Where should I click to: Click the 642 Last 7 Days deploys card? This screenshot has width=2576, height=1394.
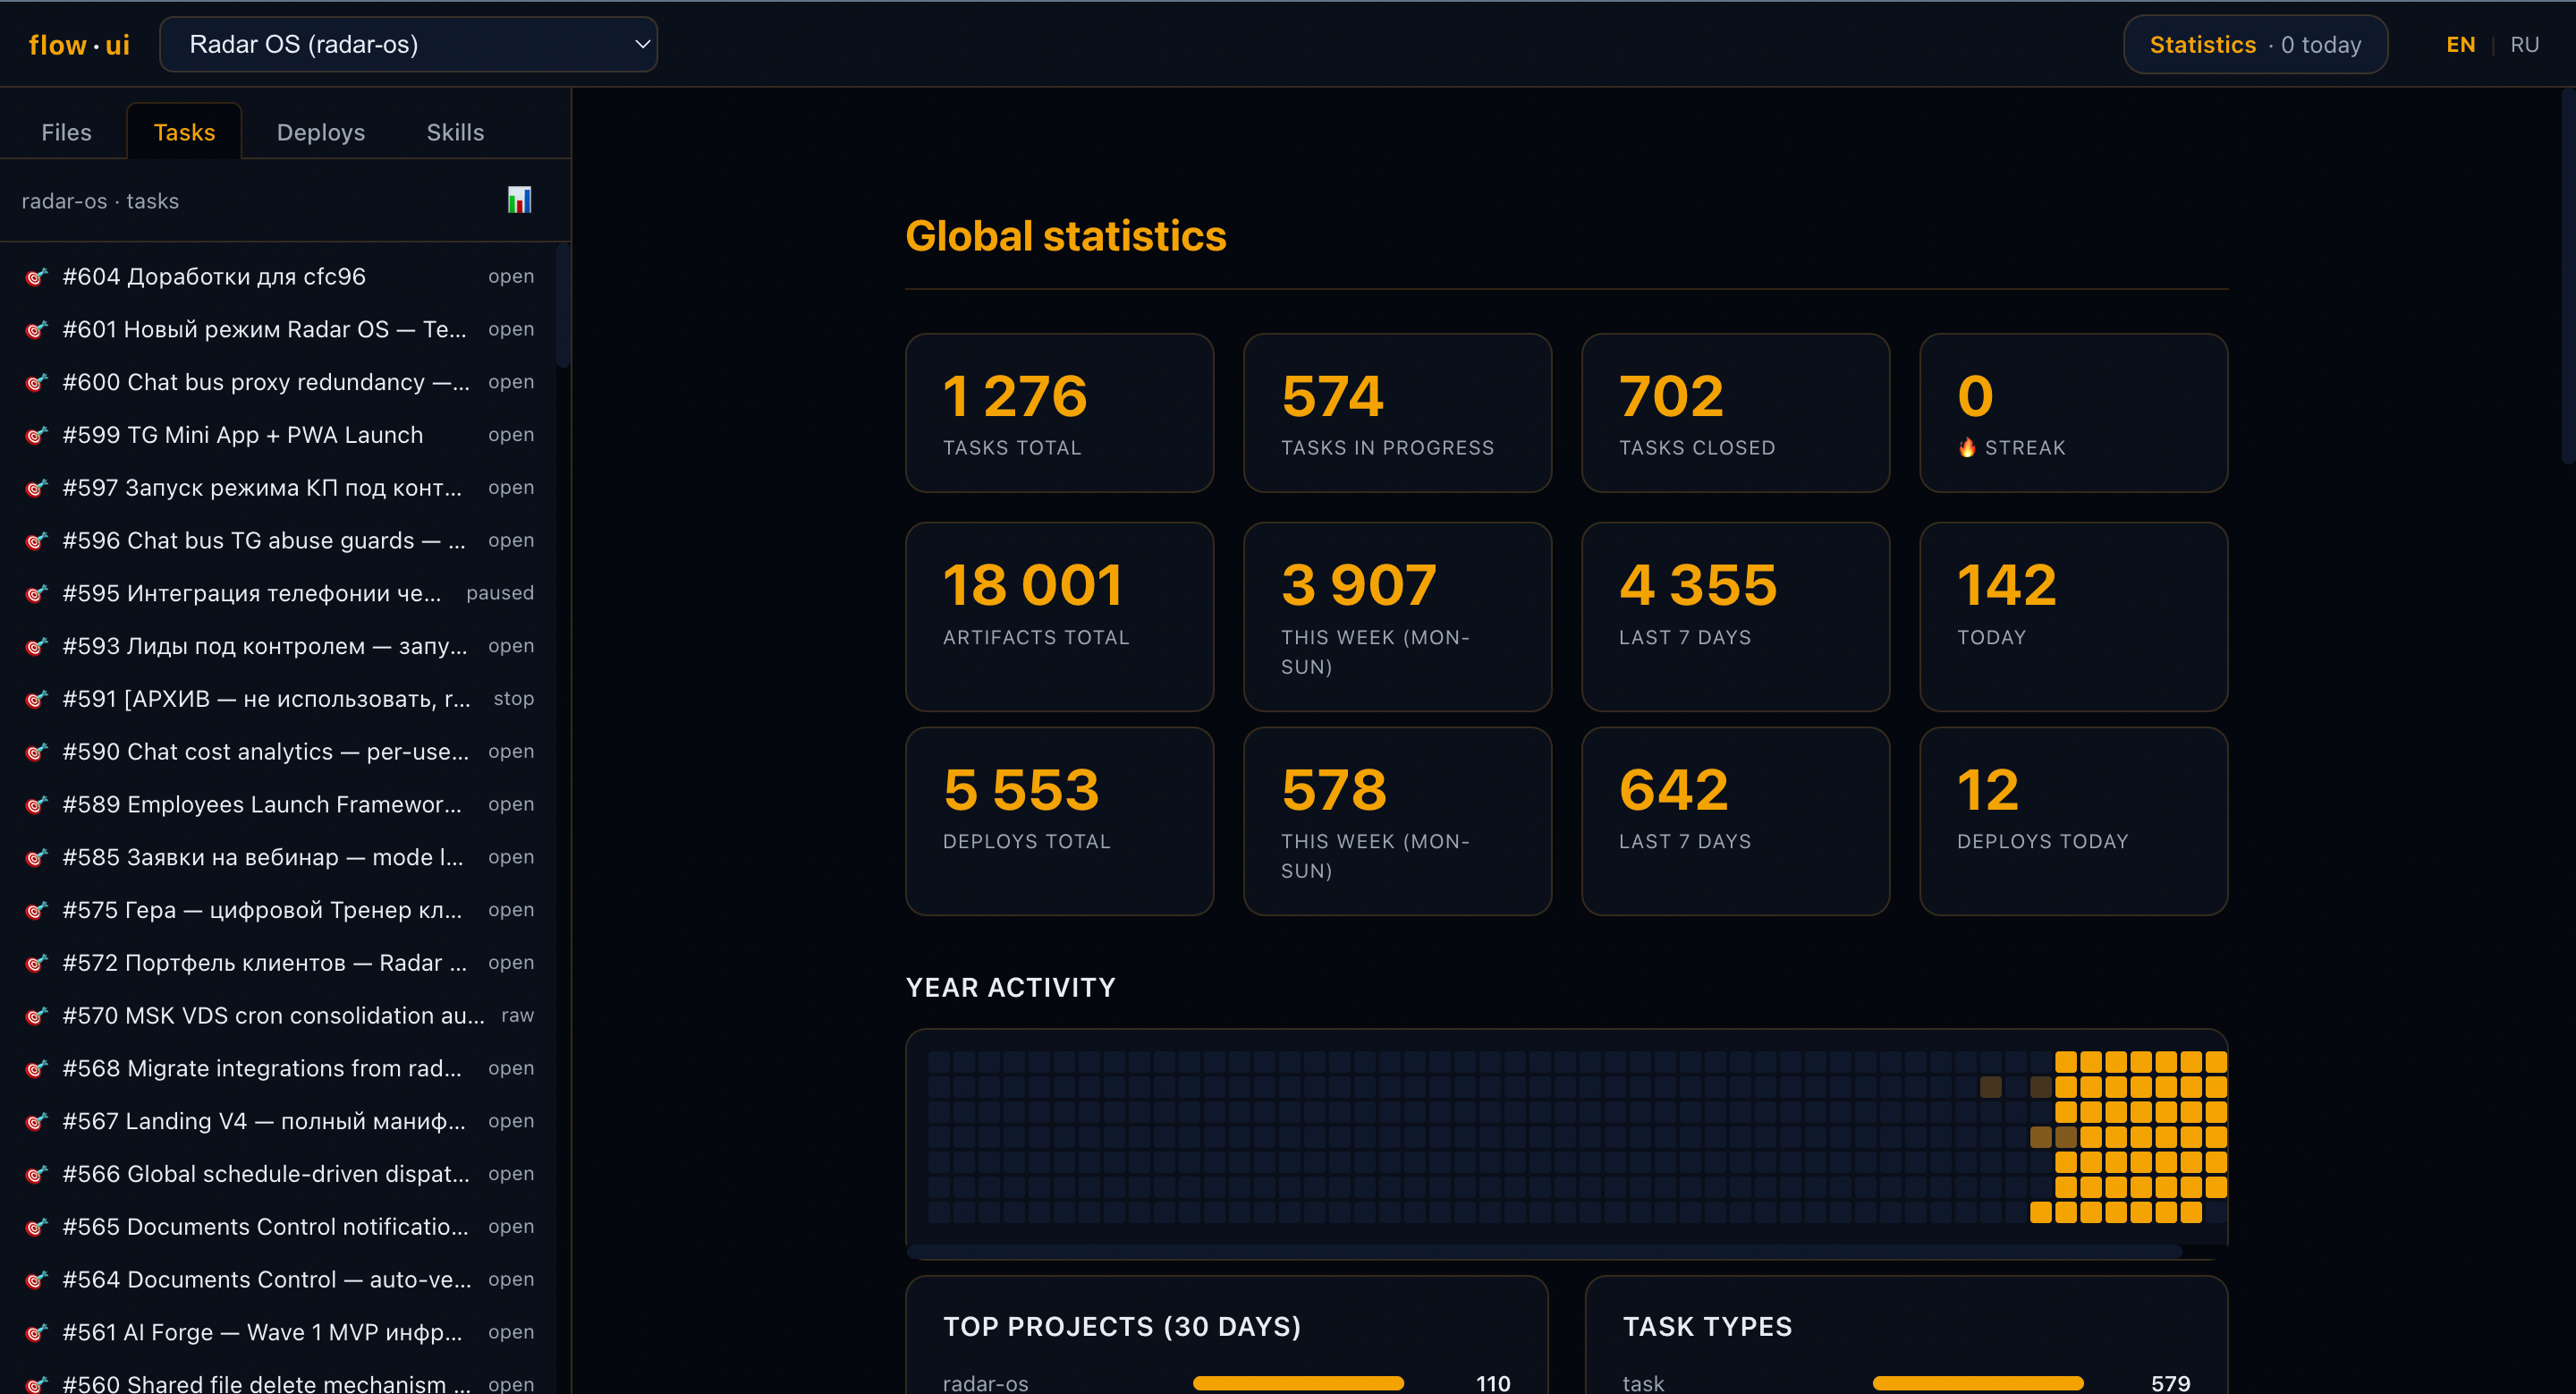point(1735,821)
